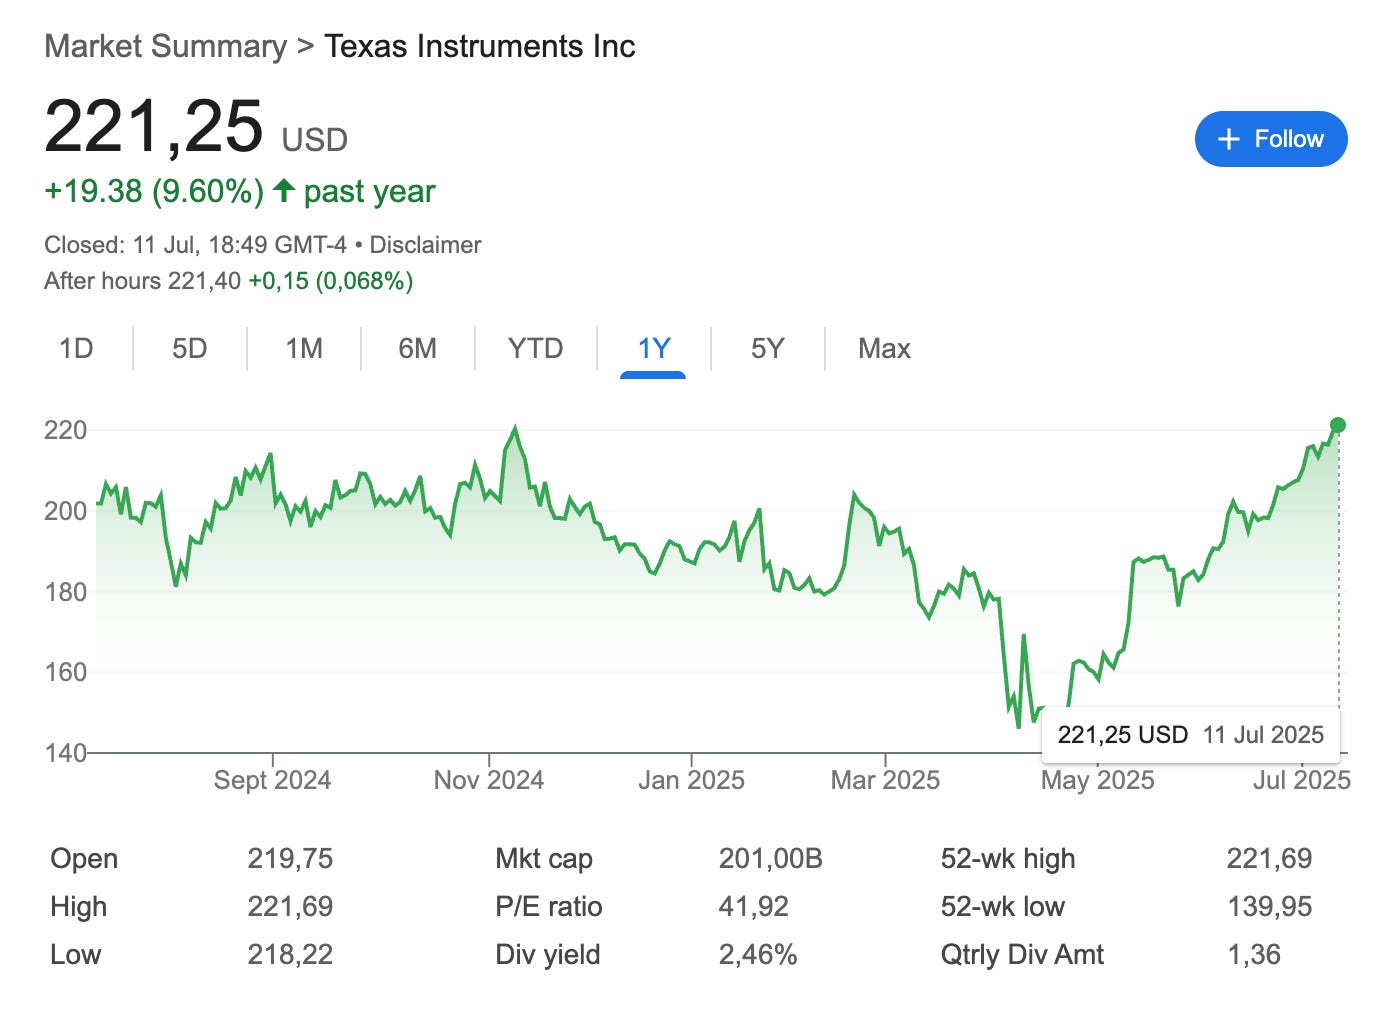The height and width of the screenshot is (1016, 1392).
Task: Click the 'May 2025' axis label
Action: [1097, 781]
